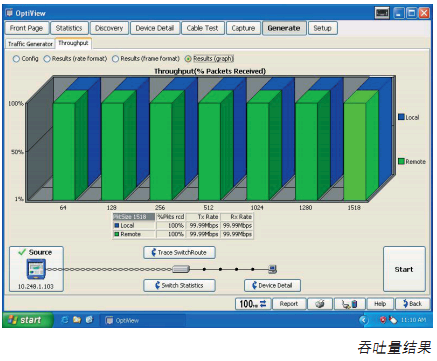Click the switch icon on the route
The height and width of the screenshot is (361, 437).
181,269
